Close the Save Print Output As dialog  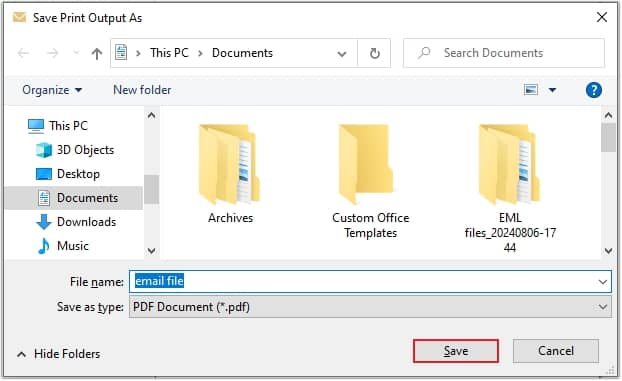pos(602,17)
